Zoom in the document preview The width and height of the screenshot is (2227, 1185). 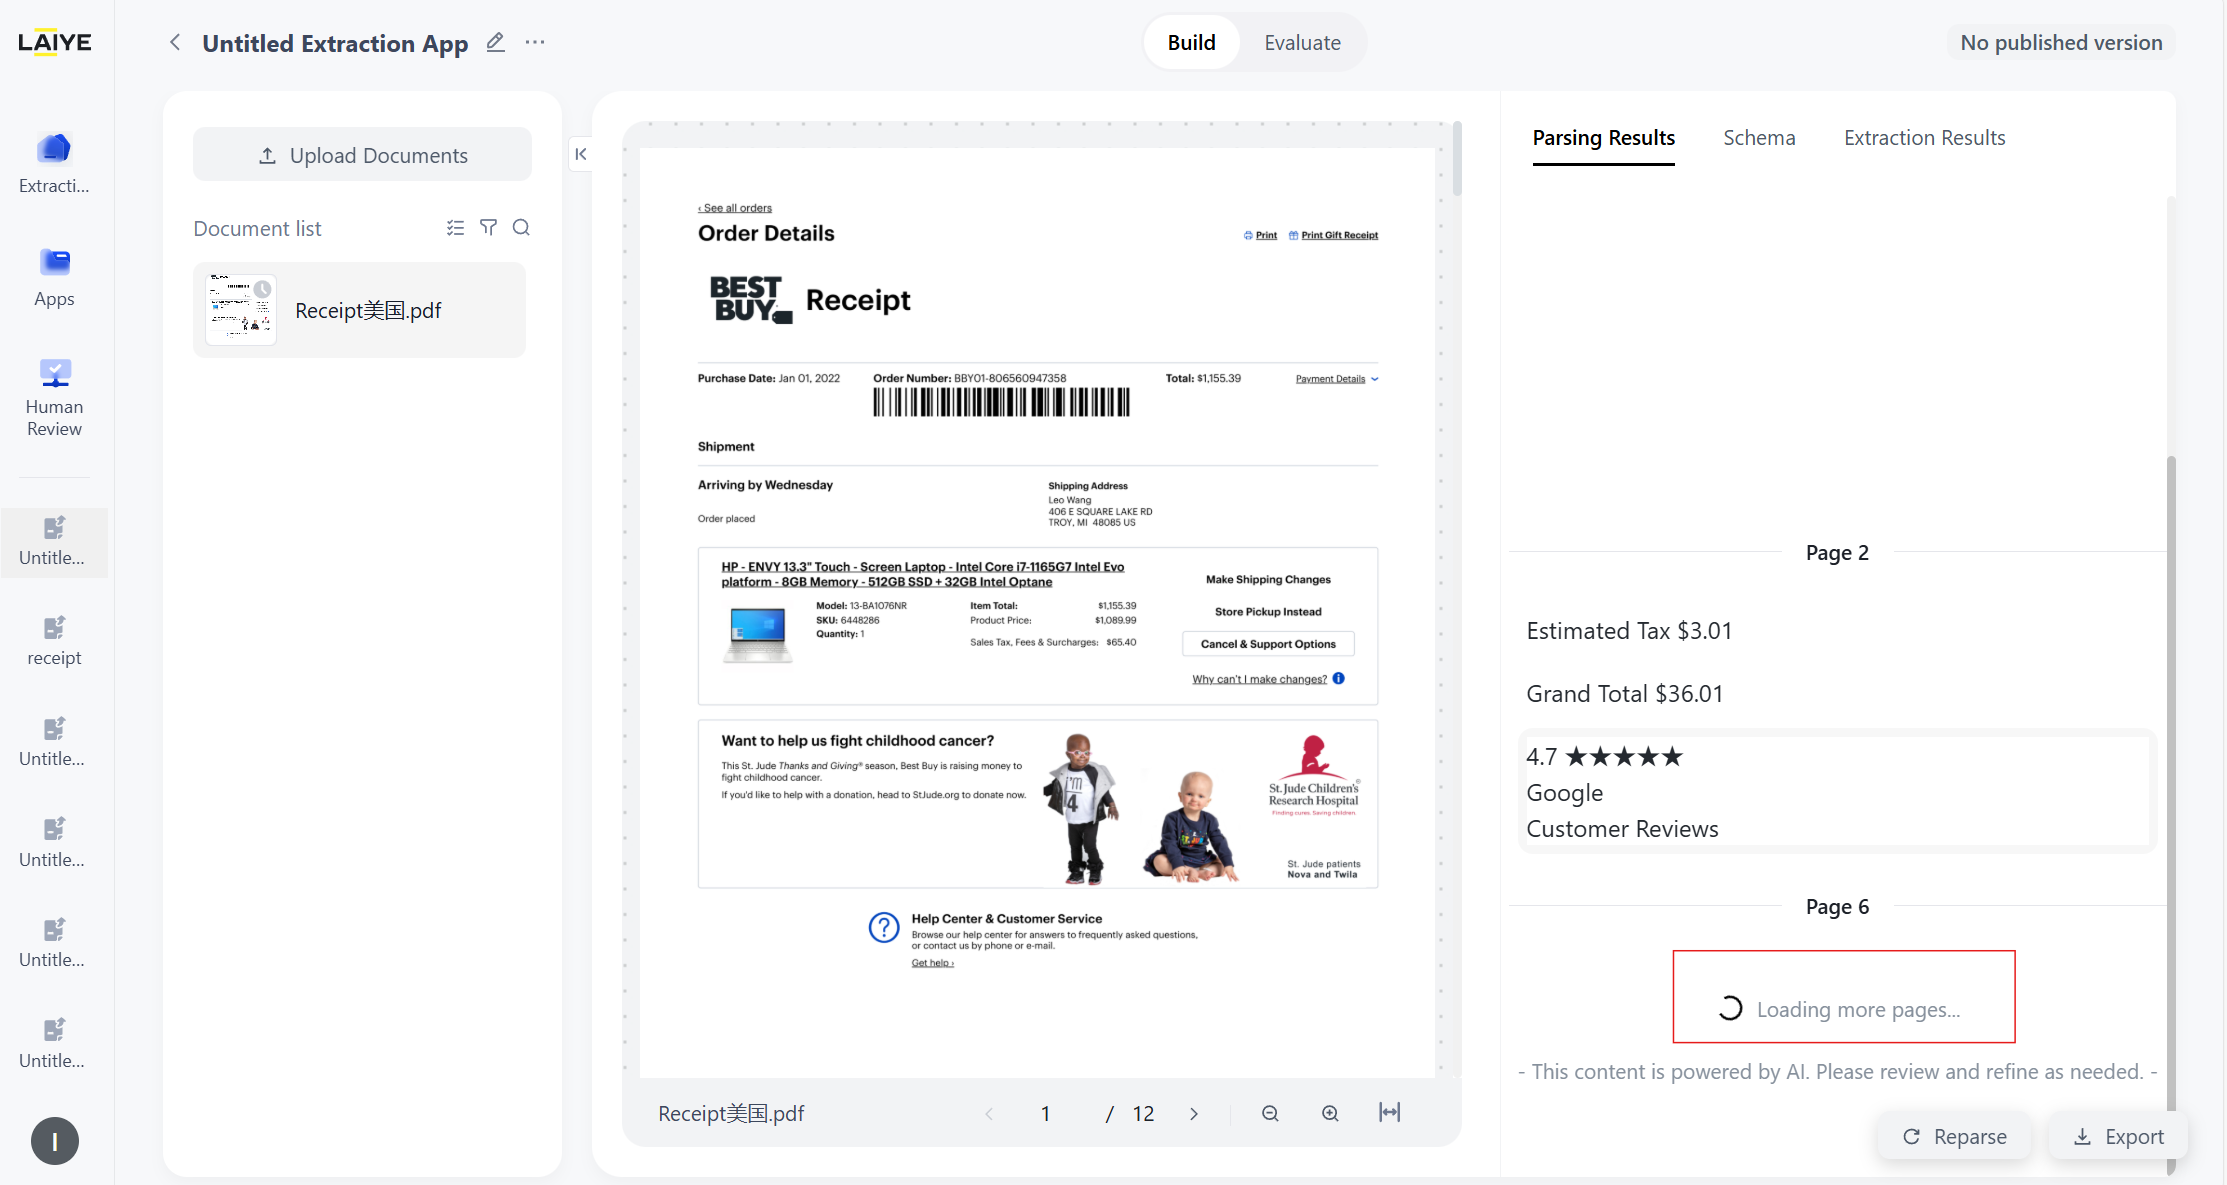(x=1330, y=1113)
